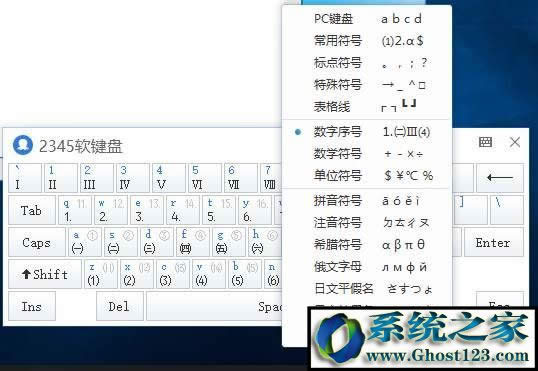538x371 pixels.
Task: Tap the 1 key showing Ⅱ
Action: pyautogui.click(x=61, y=178)
